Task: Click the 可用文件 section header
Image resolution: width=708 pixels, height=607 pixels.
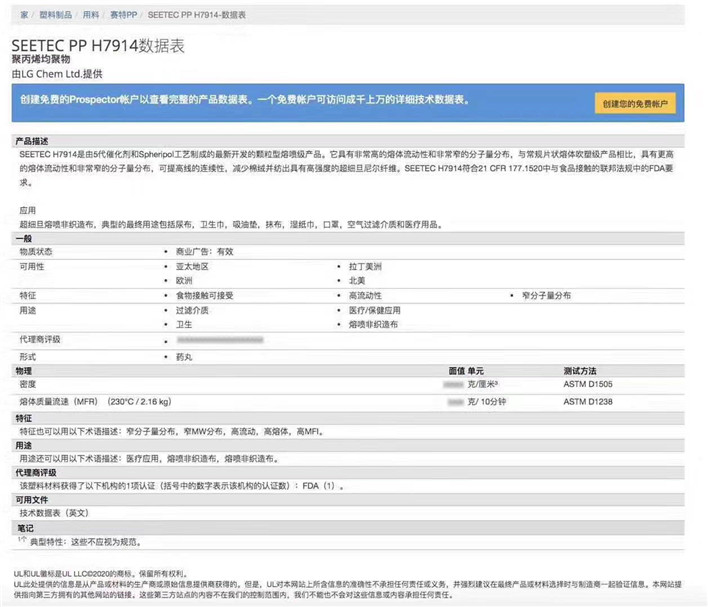Action: coord(33,498)
